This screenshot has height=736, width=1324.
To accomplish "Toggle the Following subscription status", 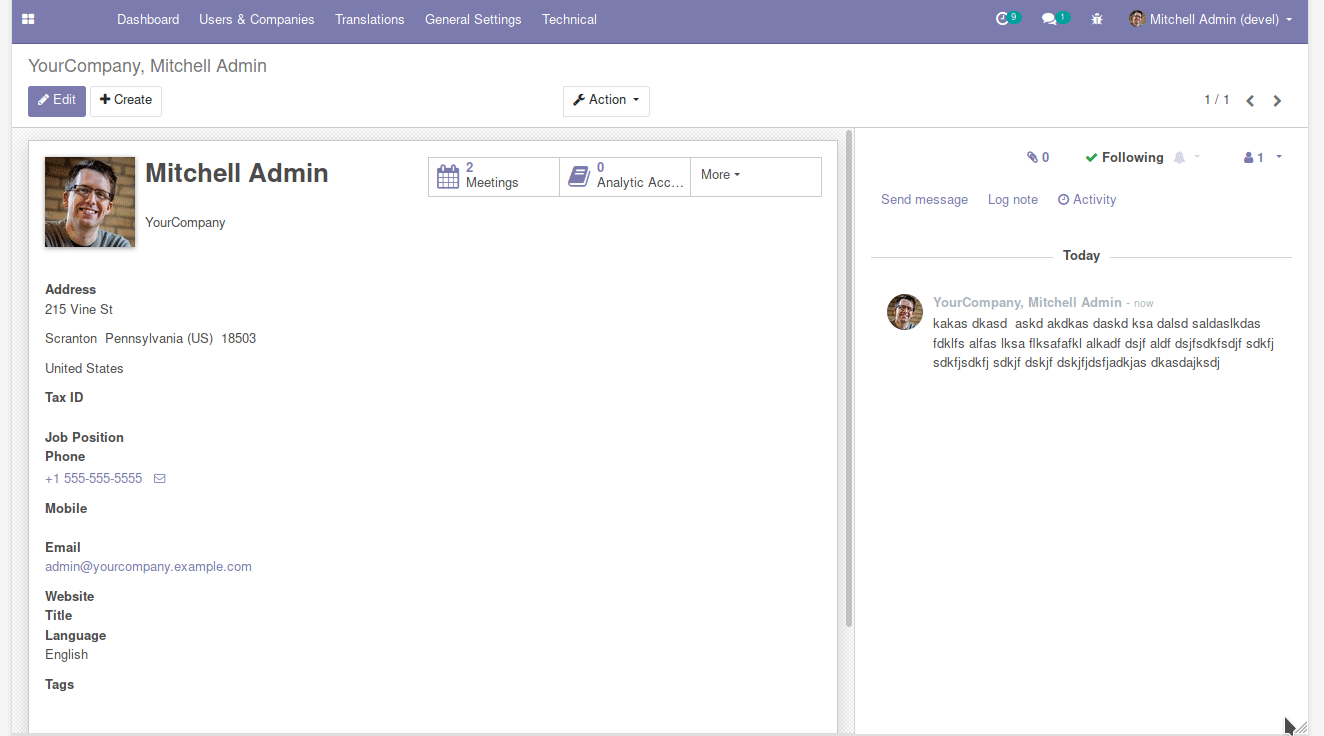I will (x=1124, y=157).
